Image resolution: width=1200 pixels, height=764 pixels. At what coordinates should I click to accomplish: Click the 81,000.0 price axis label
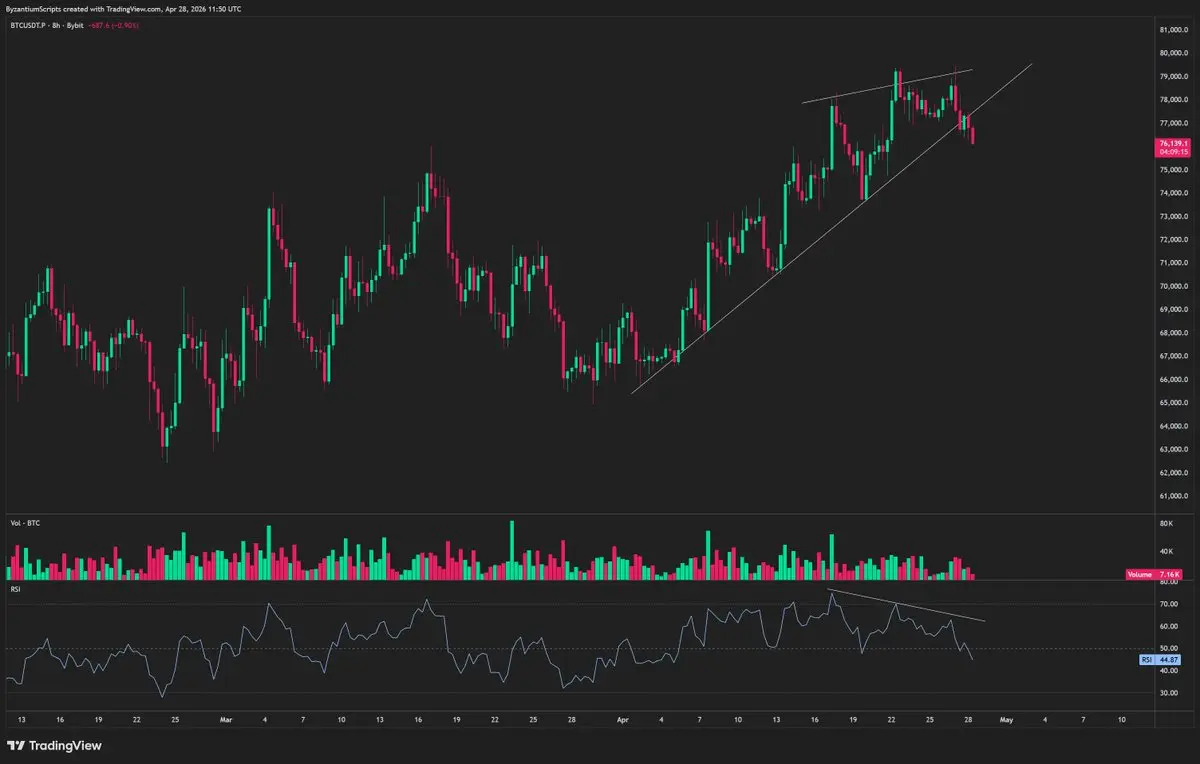1172,30
